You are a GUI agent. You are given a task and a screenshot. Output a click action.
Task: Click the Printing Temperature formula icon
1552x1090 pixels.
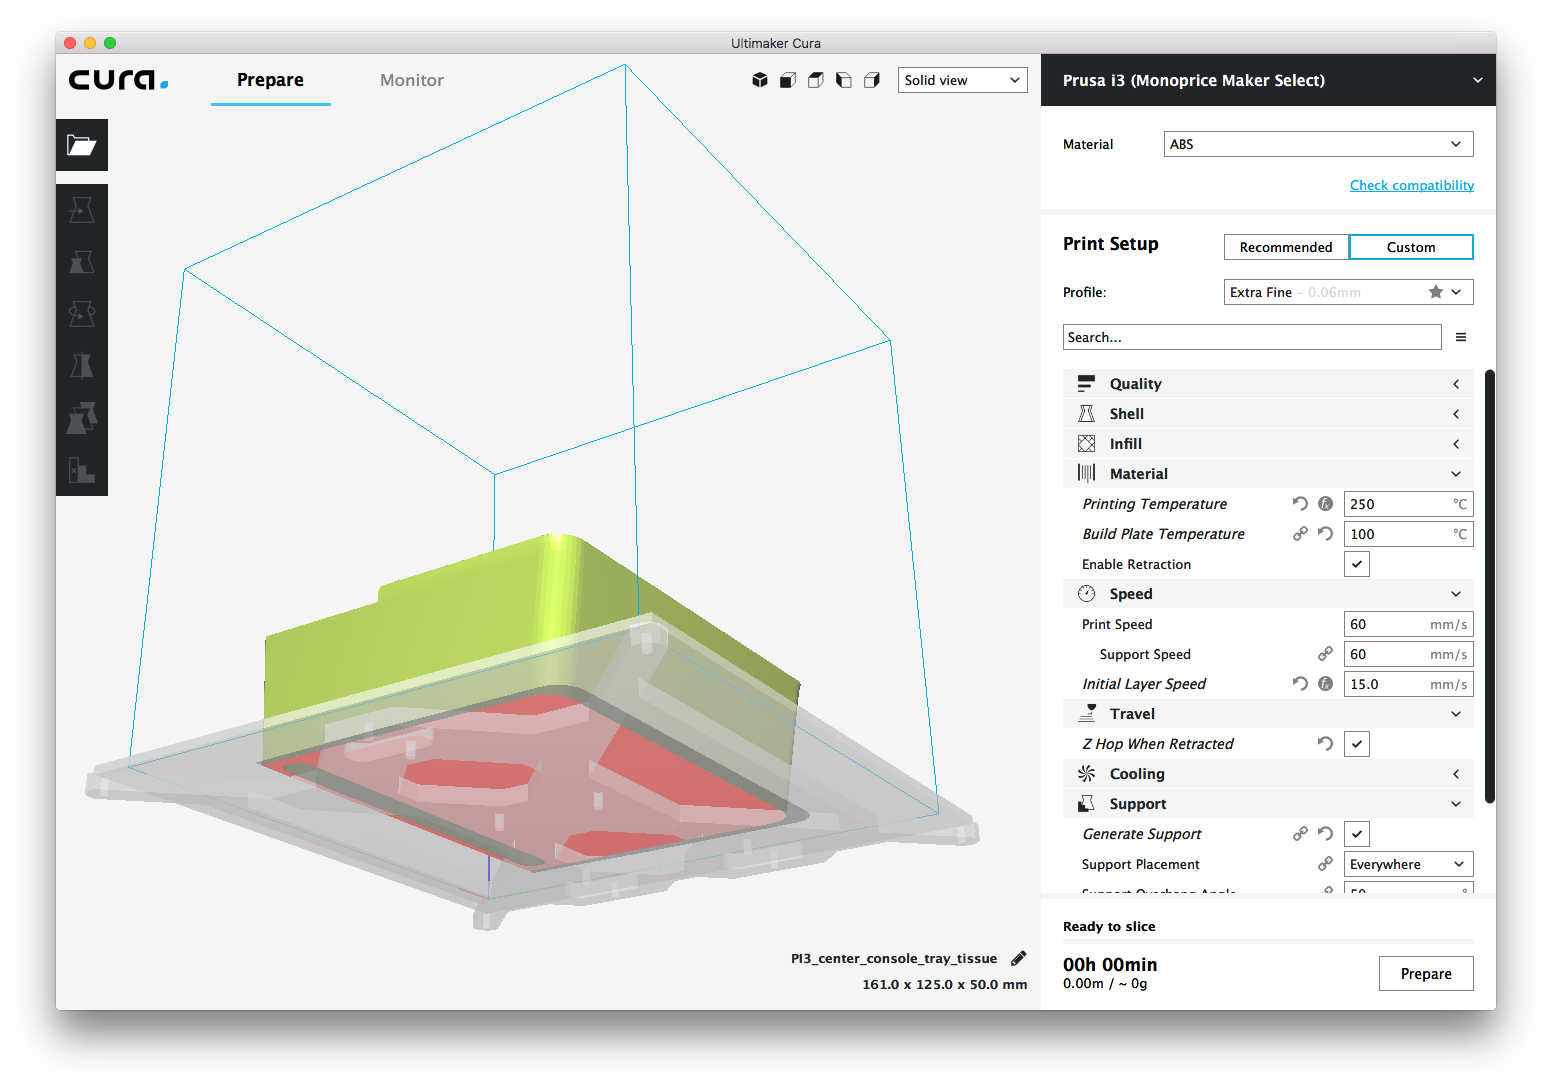click(1325, 504)
